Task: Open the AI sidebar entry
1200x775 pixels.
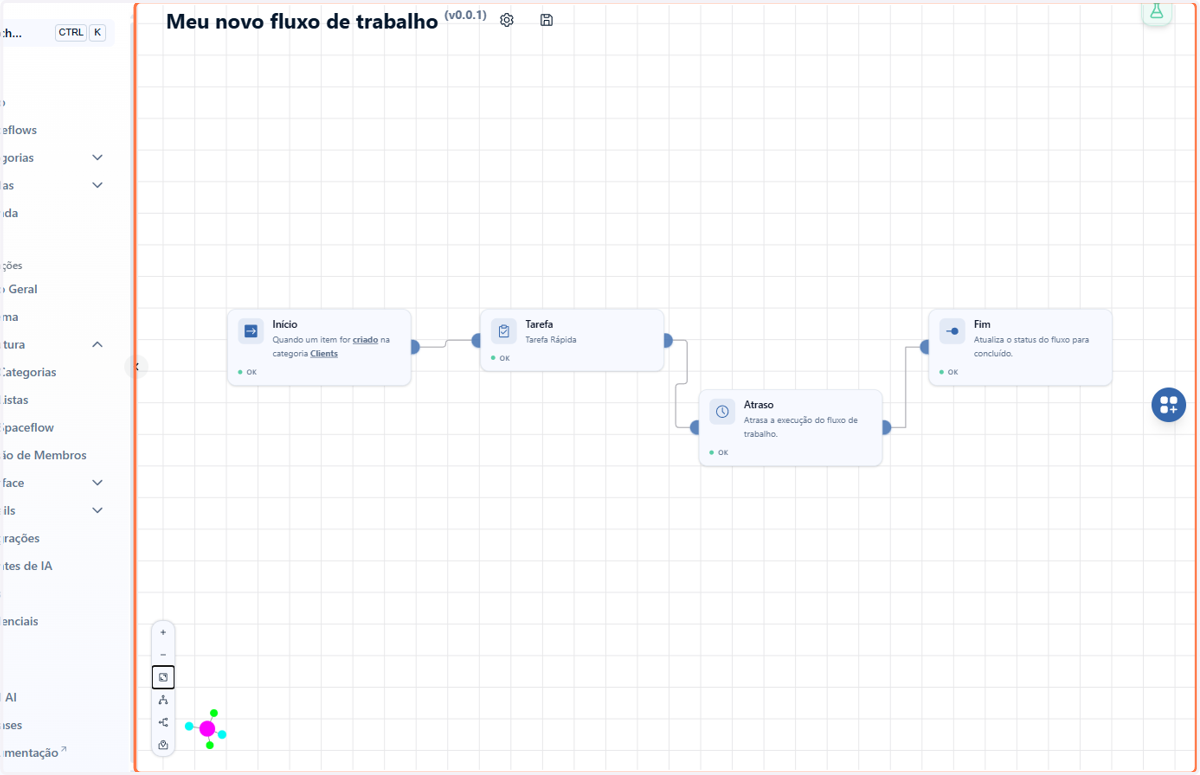Action: click(10, 697)
